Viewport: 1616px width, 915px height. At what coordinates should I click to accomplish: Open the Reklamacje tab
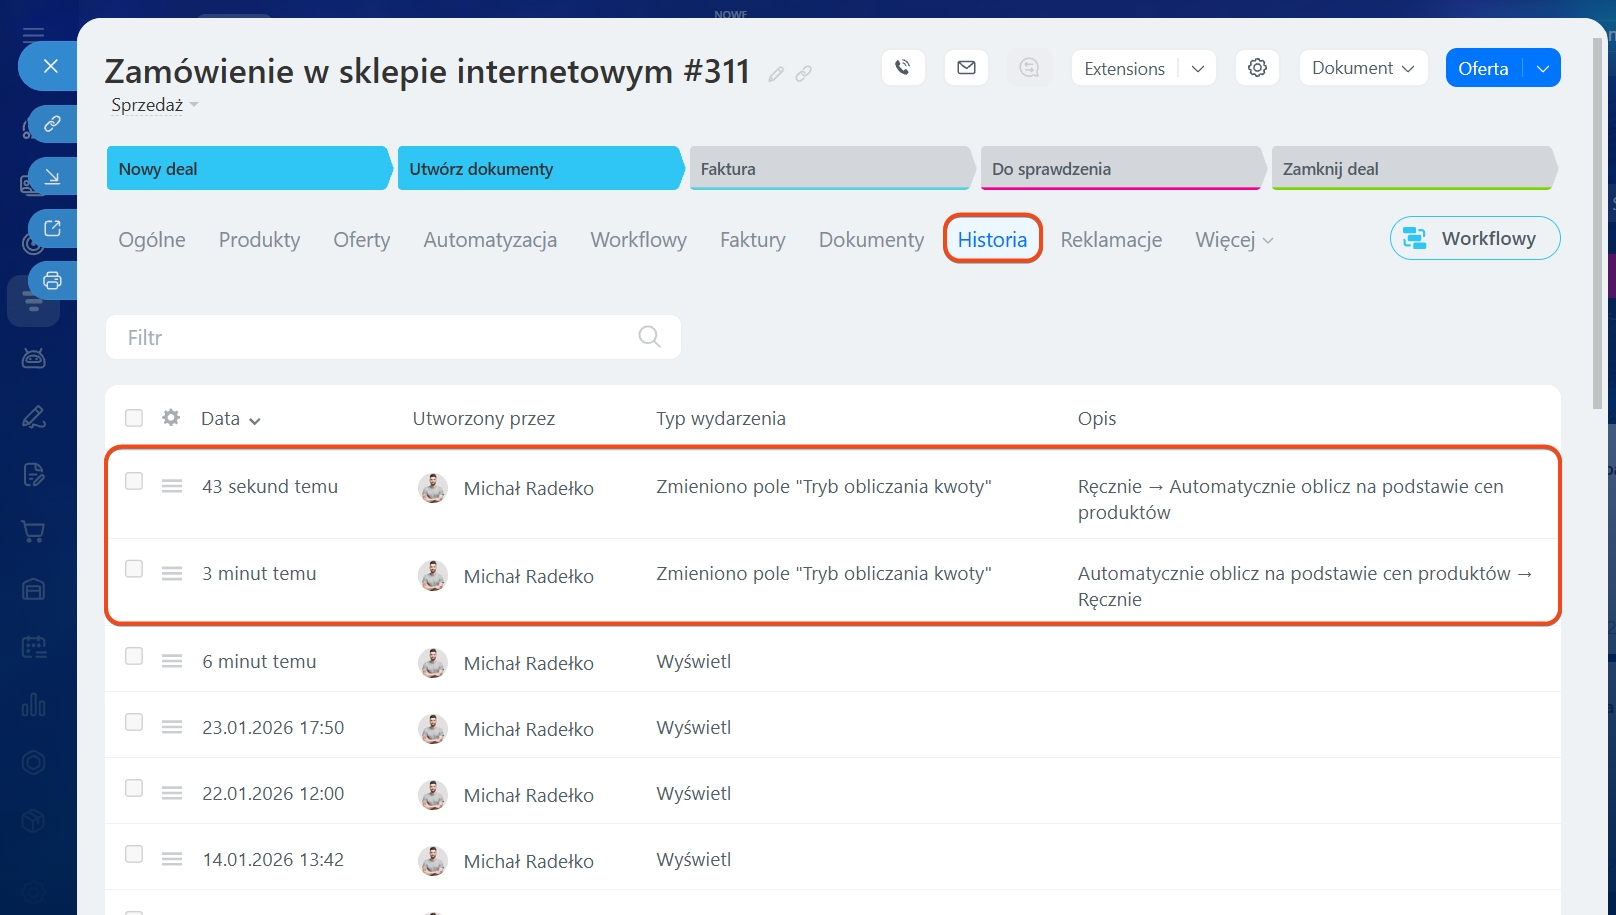tap(1111, 240)
